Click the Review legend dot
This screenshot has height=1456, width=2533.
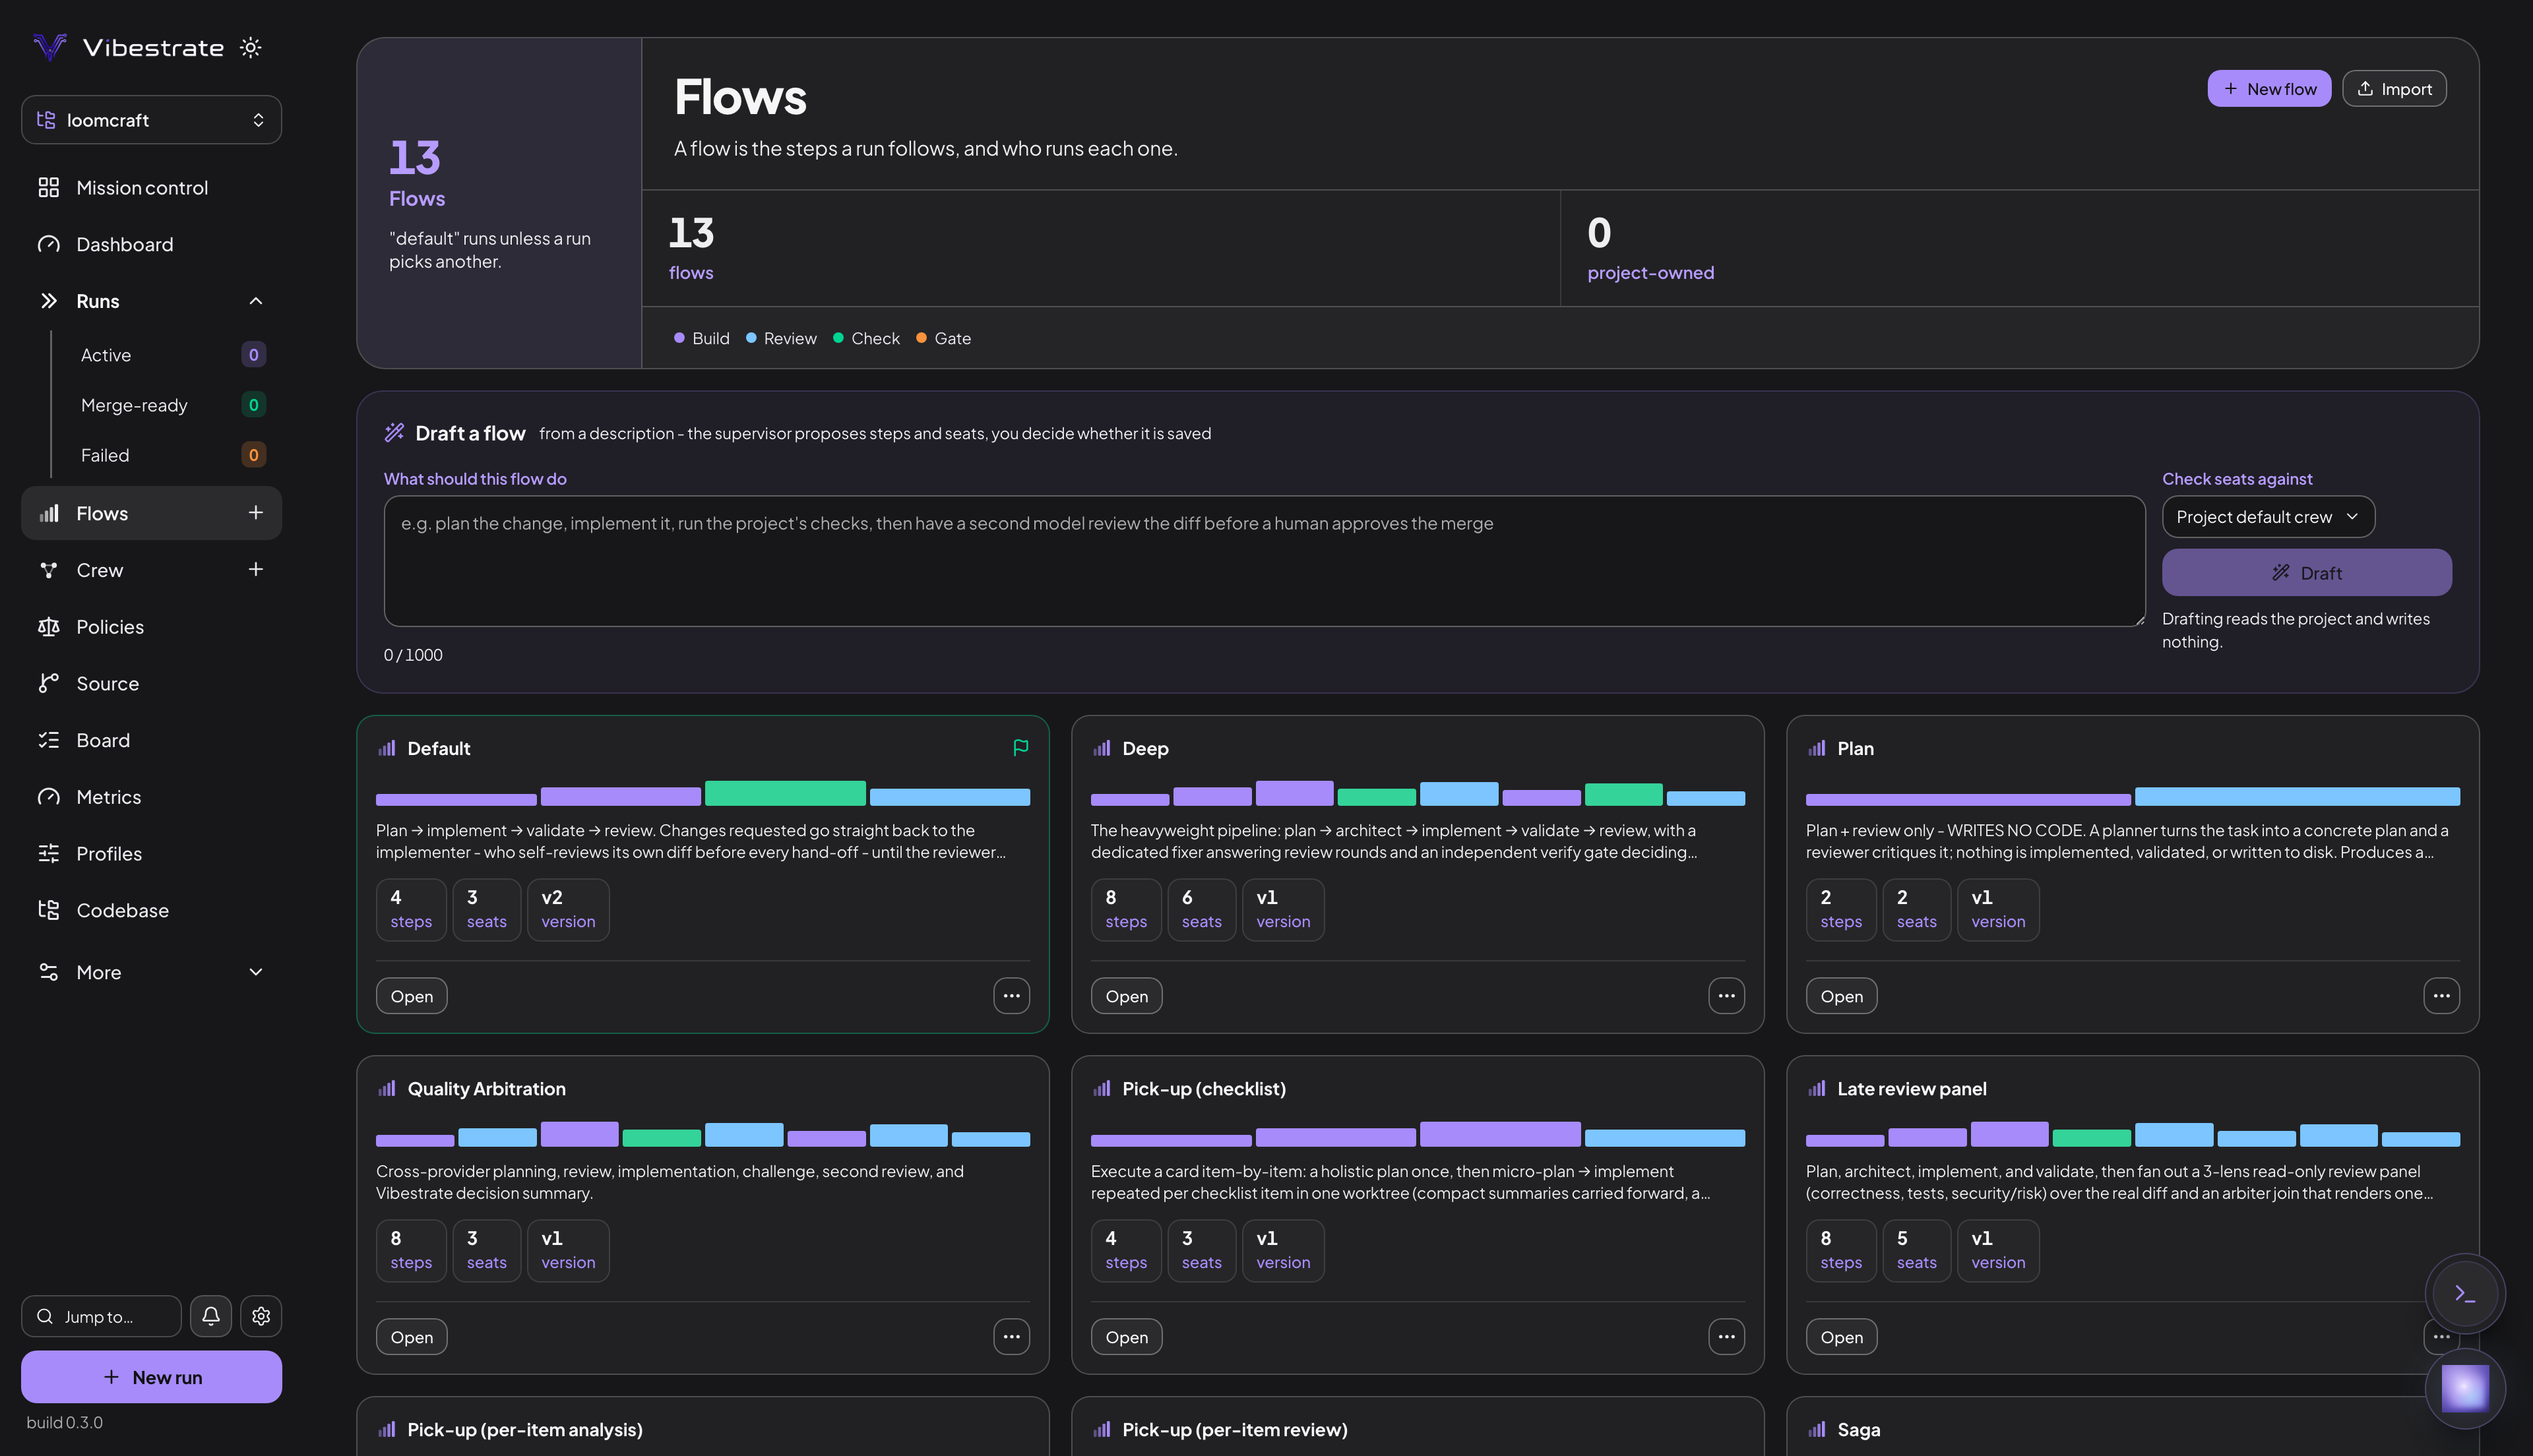point(751,338)
